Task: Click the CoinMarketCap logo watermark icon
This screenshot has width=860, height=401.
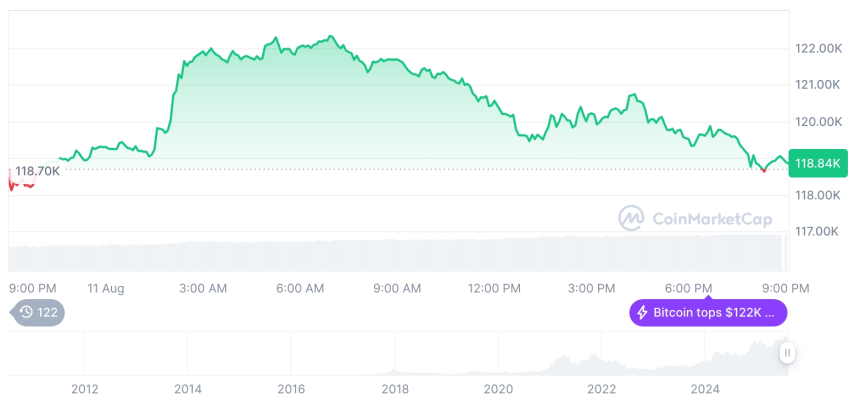Action: (x=630, y=218)
